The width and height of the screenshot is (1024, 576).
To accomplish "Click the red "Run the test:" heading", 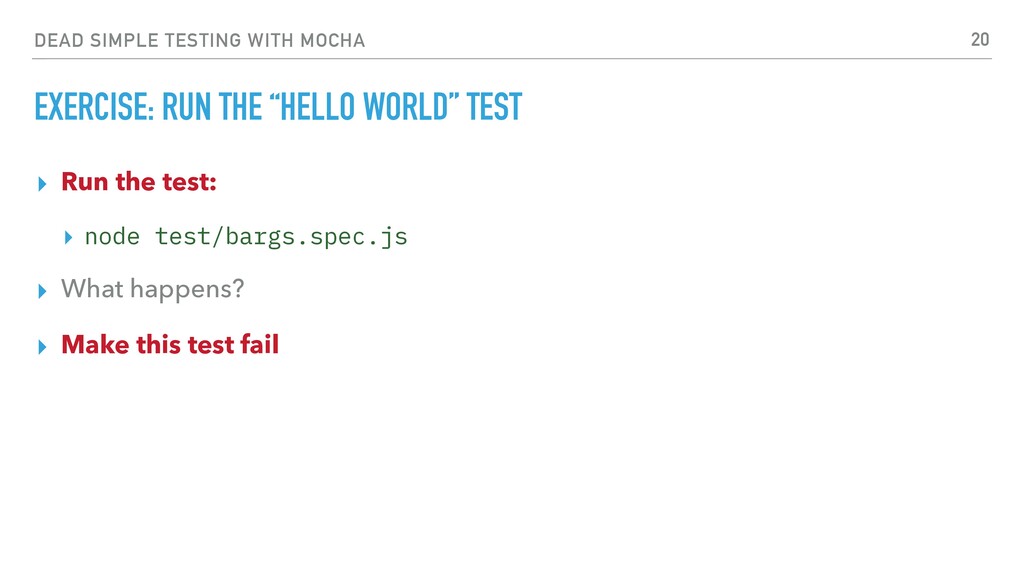I will click(138, 182).
